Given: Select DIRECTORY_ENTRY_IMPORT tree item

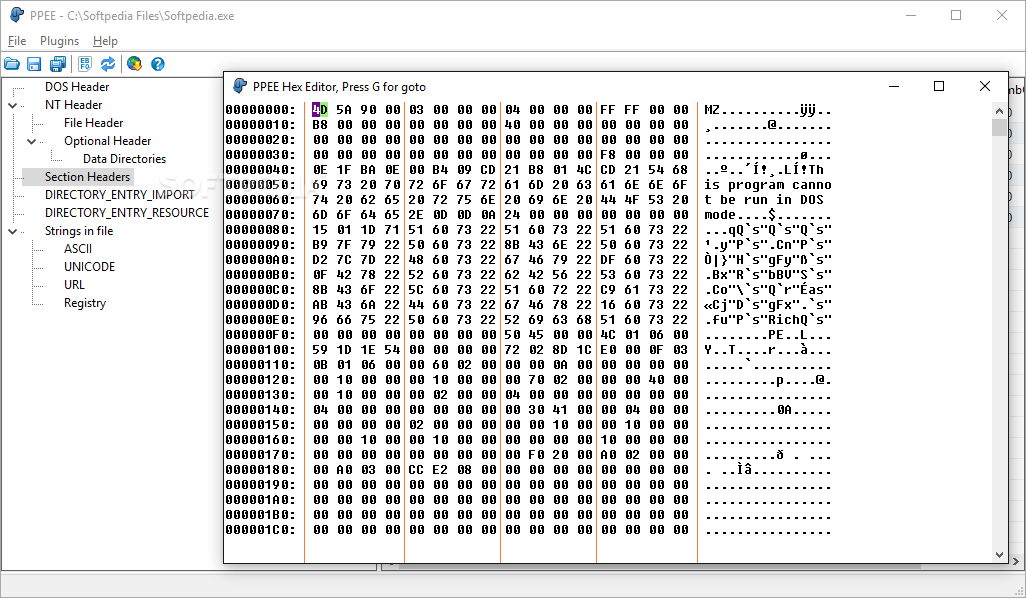Looking at the screenshot, I should pos(120,195).
